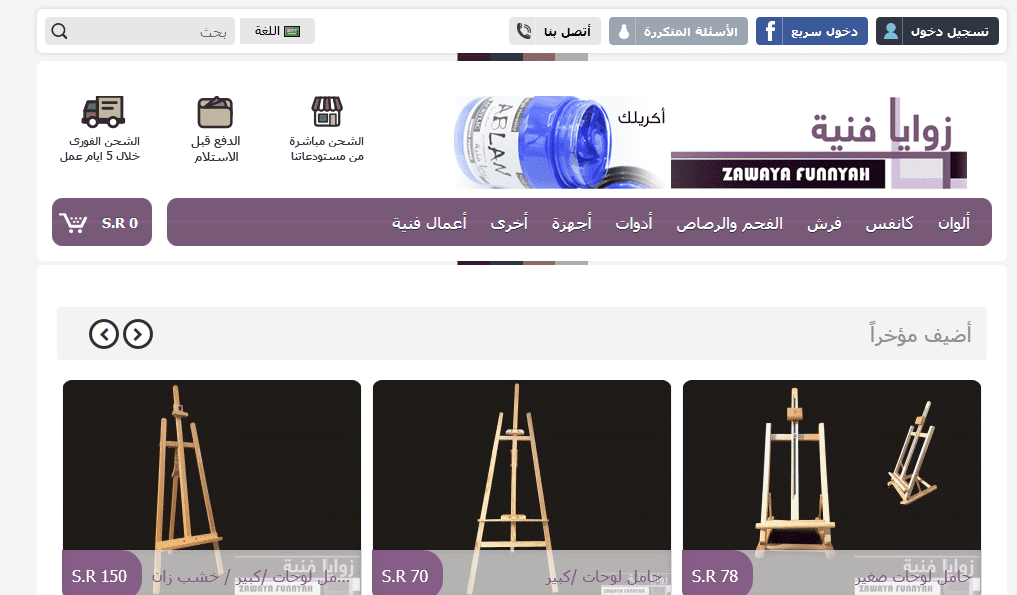
Task: Click the phone contact icon
Action: (x=524, y=31)
